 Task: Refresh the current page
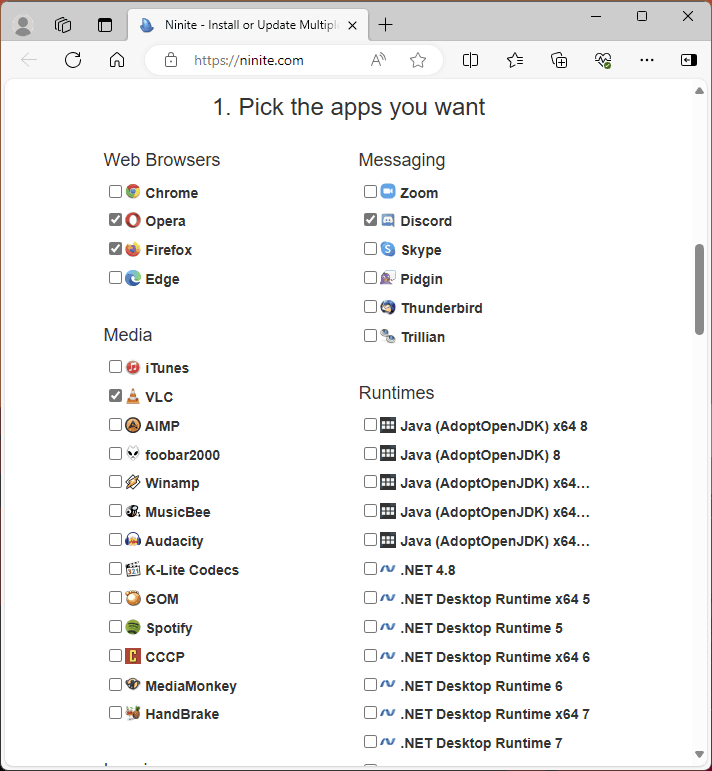click(x=73, y=60)
